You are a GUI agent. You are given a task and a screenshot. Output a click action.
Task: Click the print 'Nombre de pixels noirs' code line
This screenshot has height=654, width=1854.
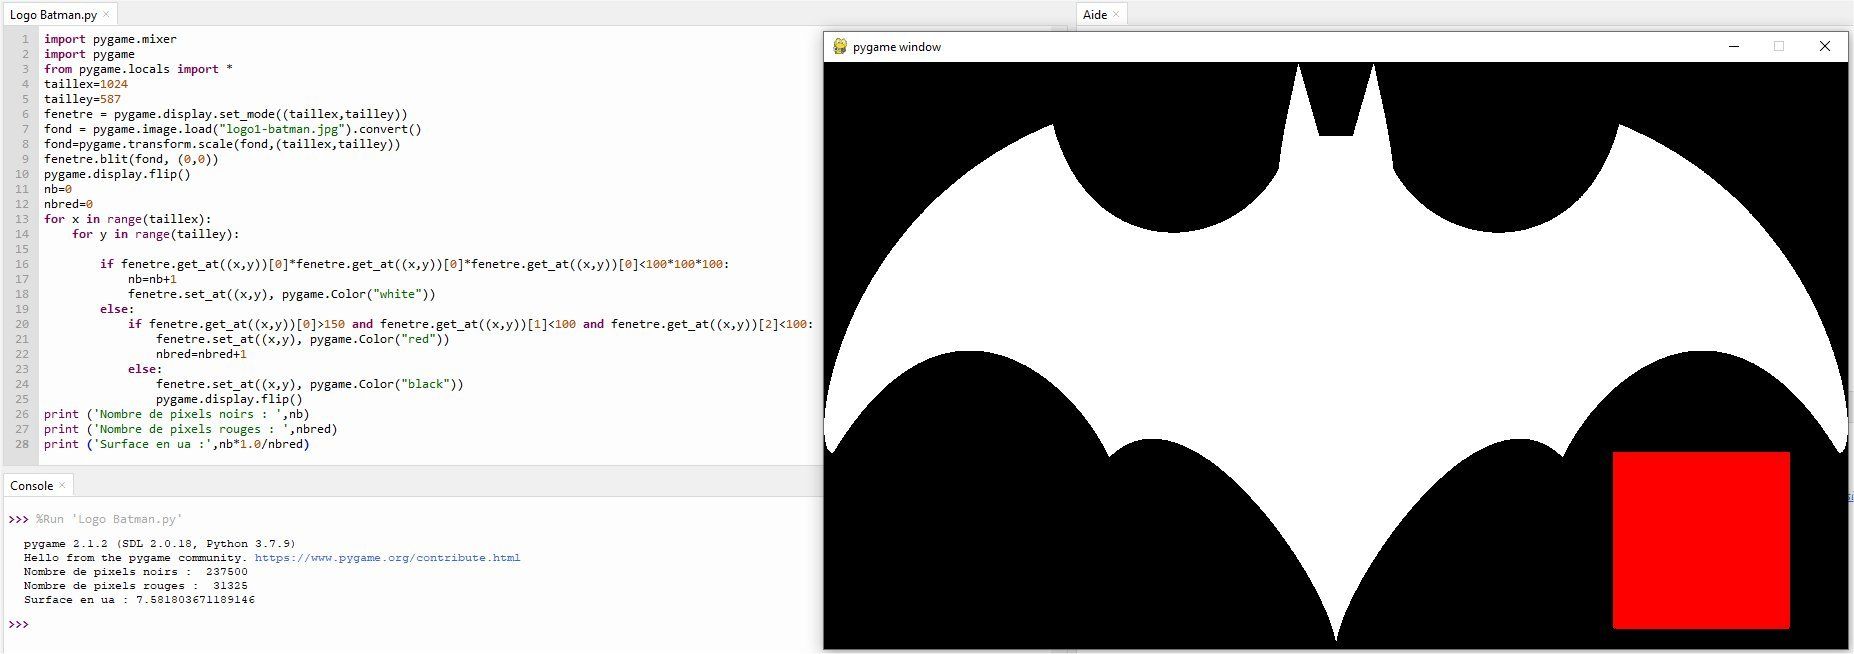coord(177,414)
